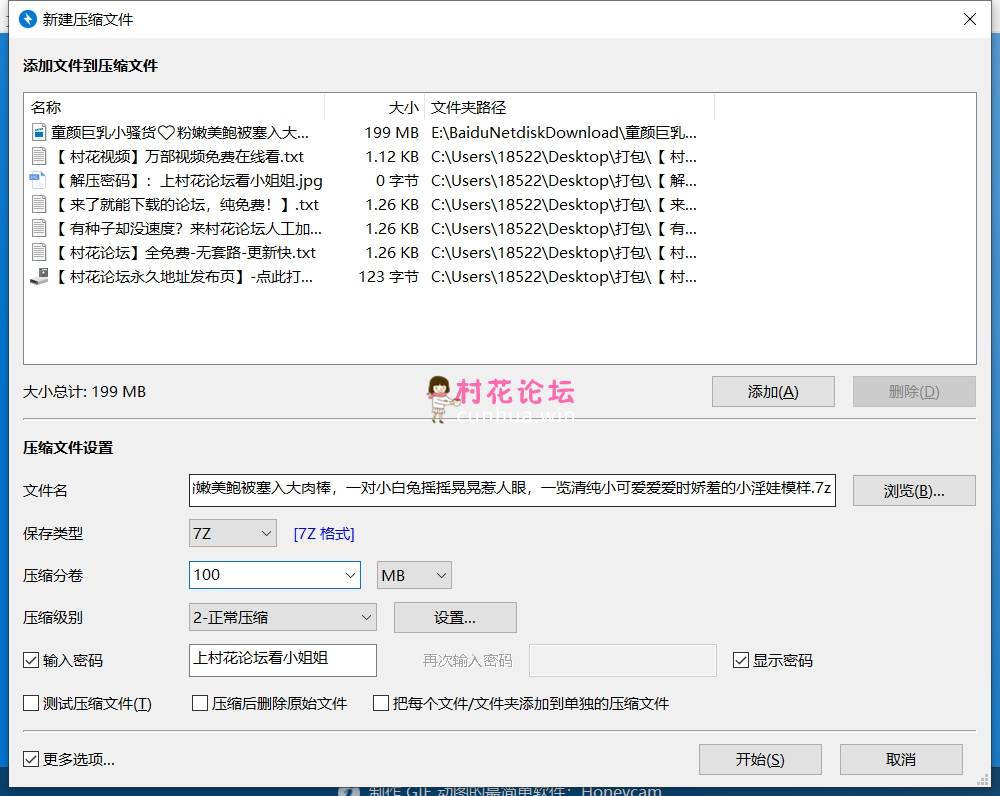Enable 压缩后删除原始文件 option
The width and height of the screenshot is (1000, 796).
(200, 703)
